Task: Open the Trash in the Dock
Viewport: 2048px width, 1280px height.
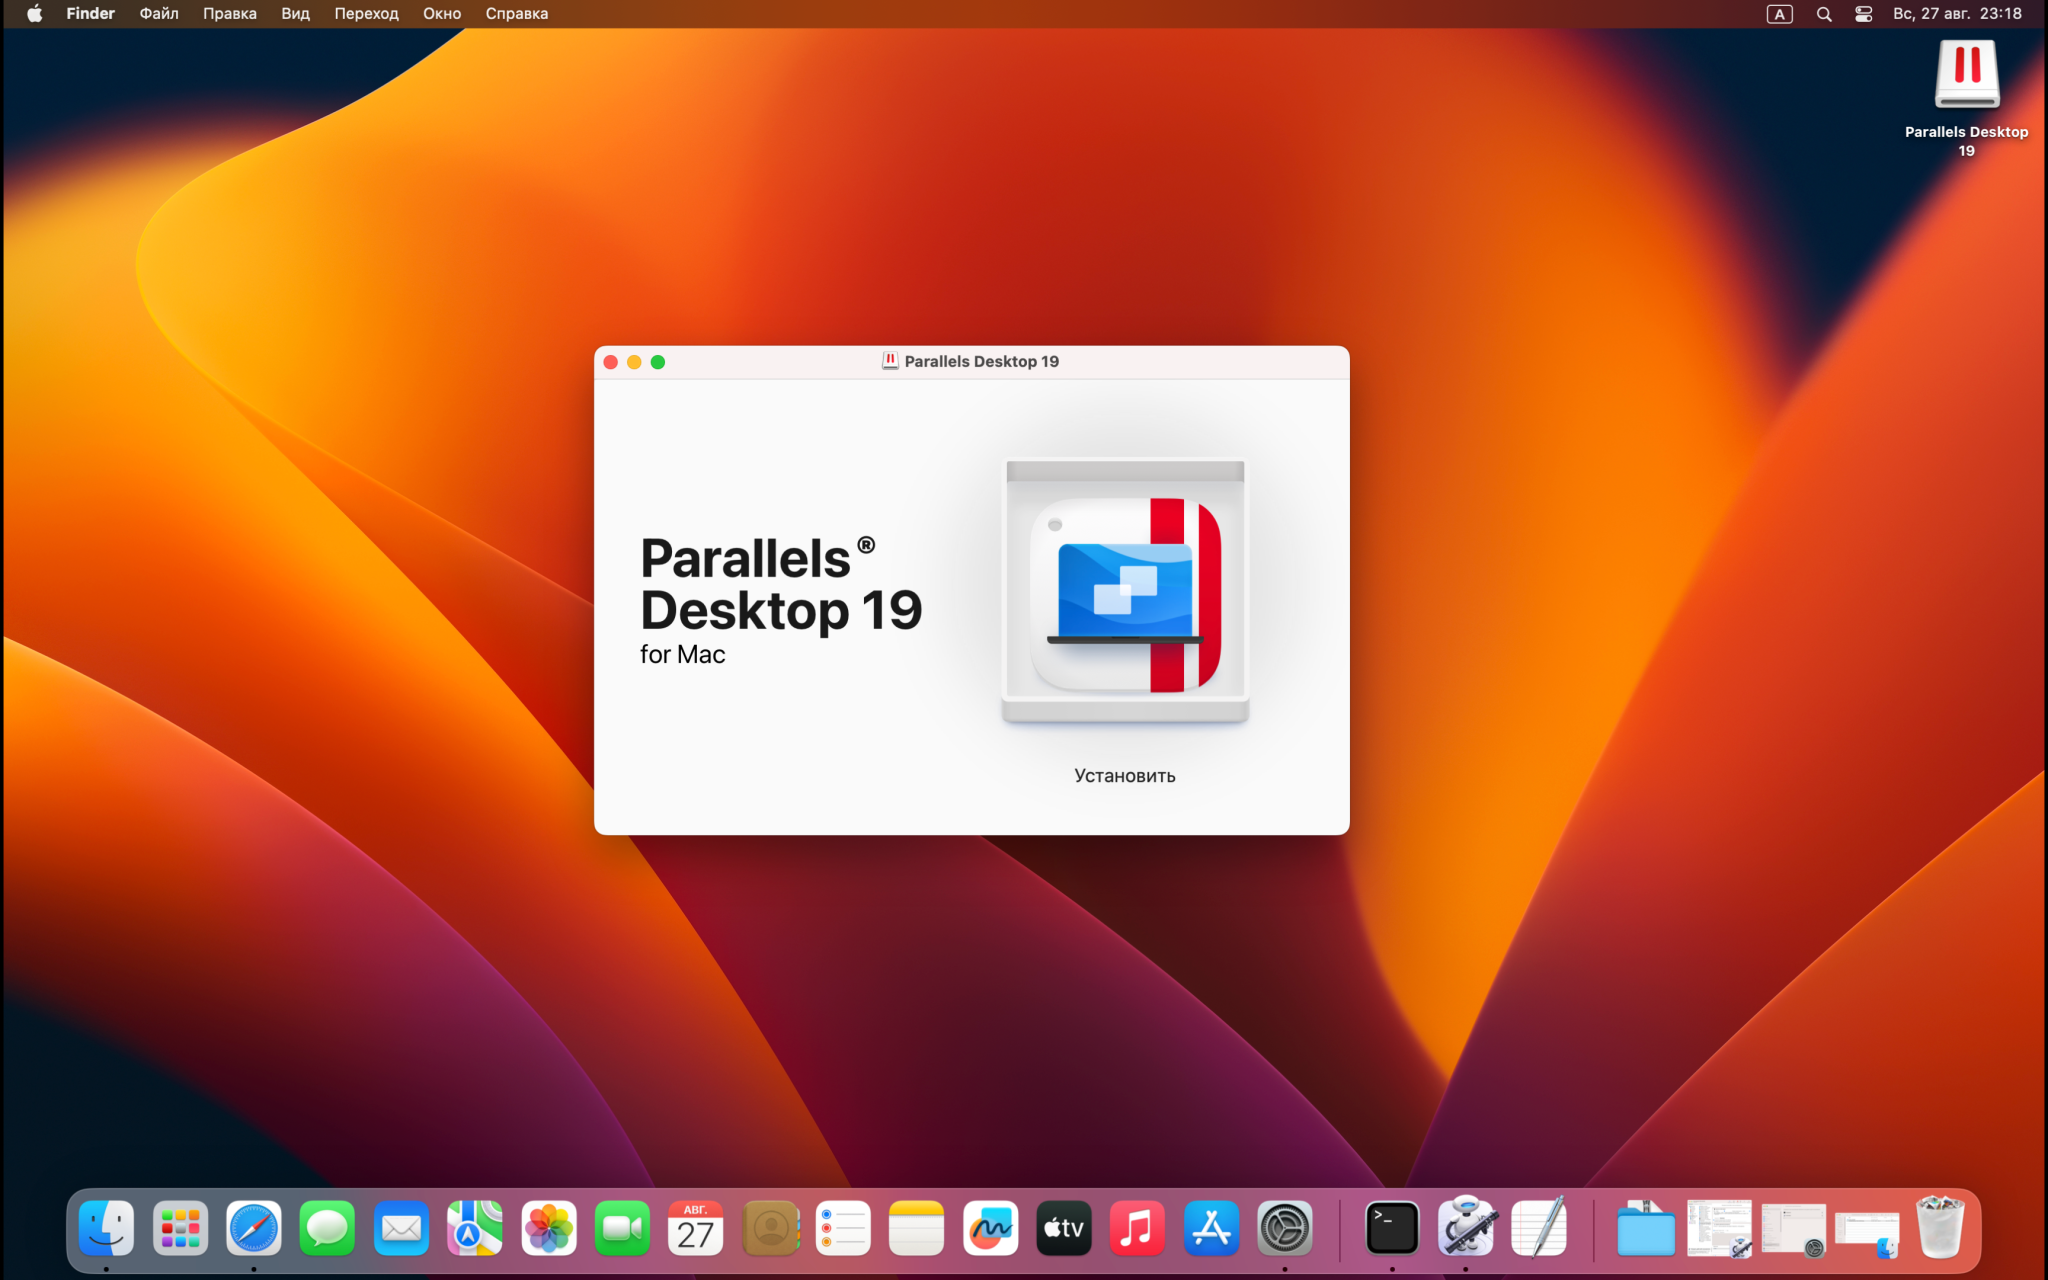Action: pos(1940,1226)
